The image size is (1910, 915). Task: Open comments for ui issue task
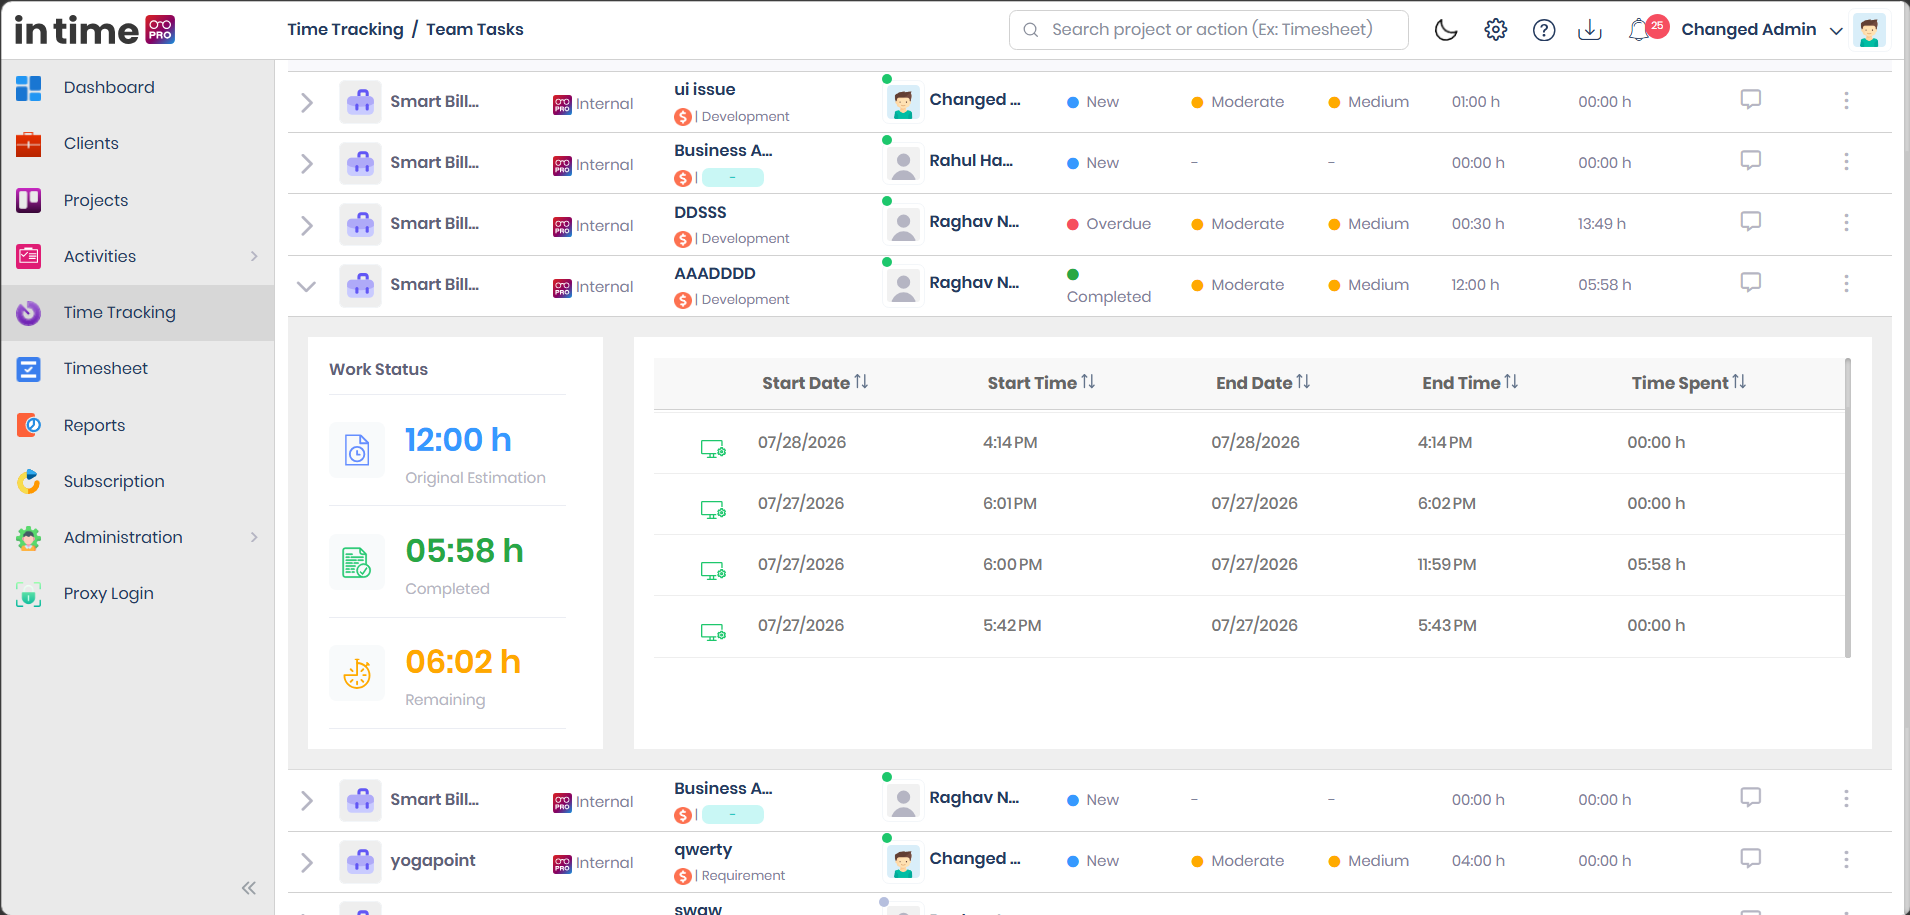coord(1750,100)
